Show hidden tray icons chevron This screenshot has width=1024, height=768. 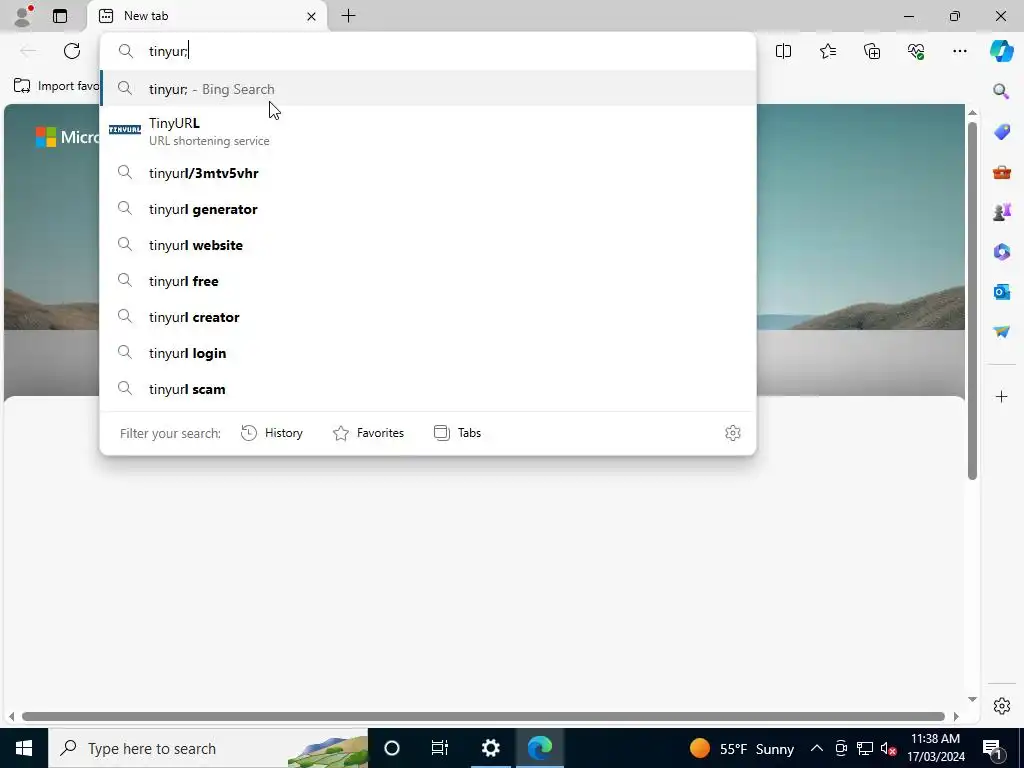(x=816, y=748)
